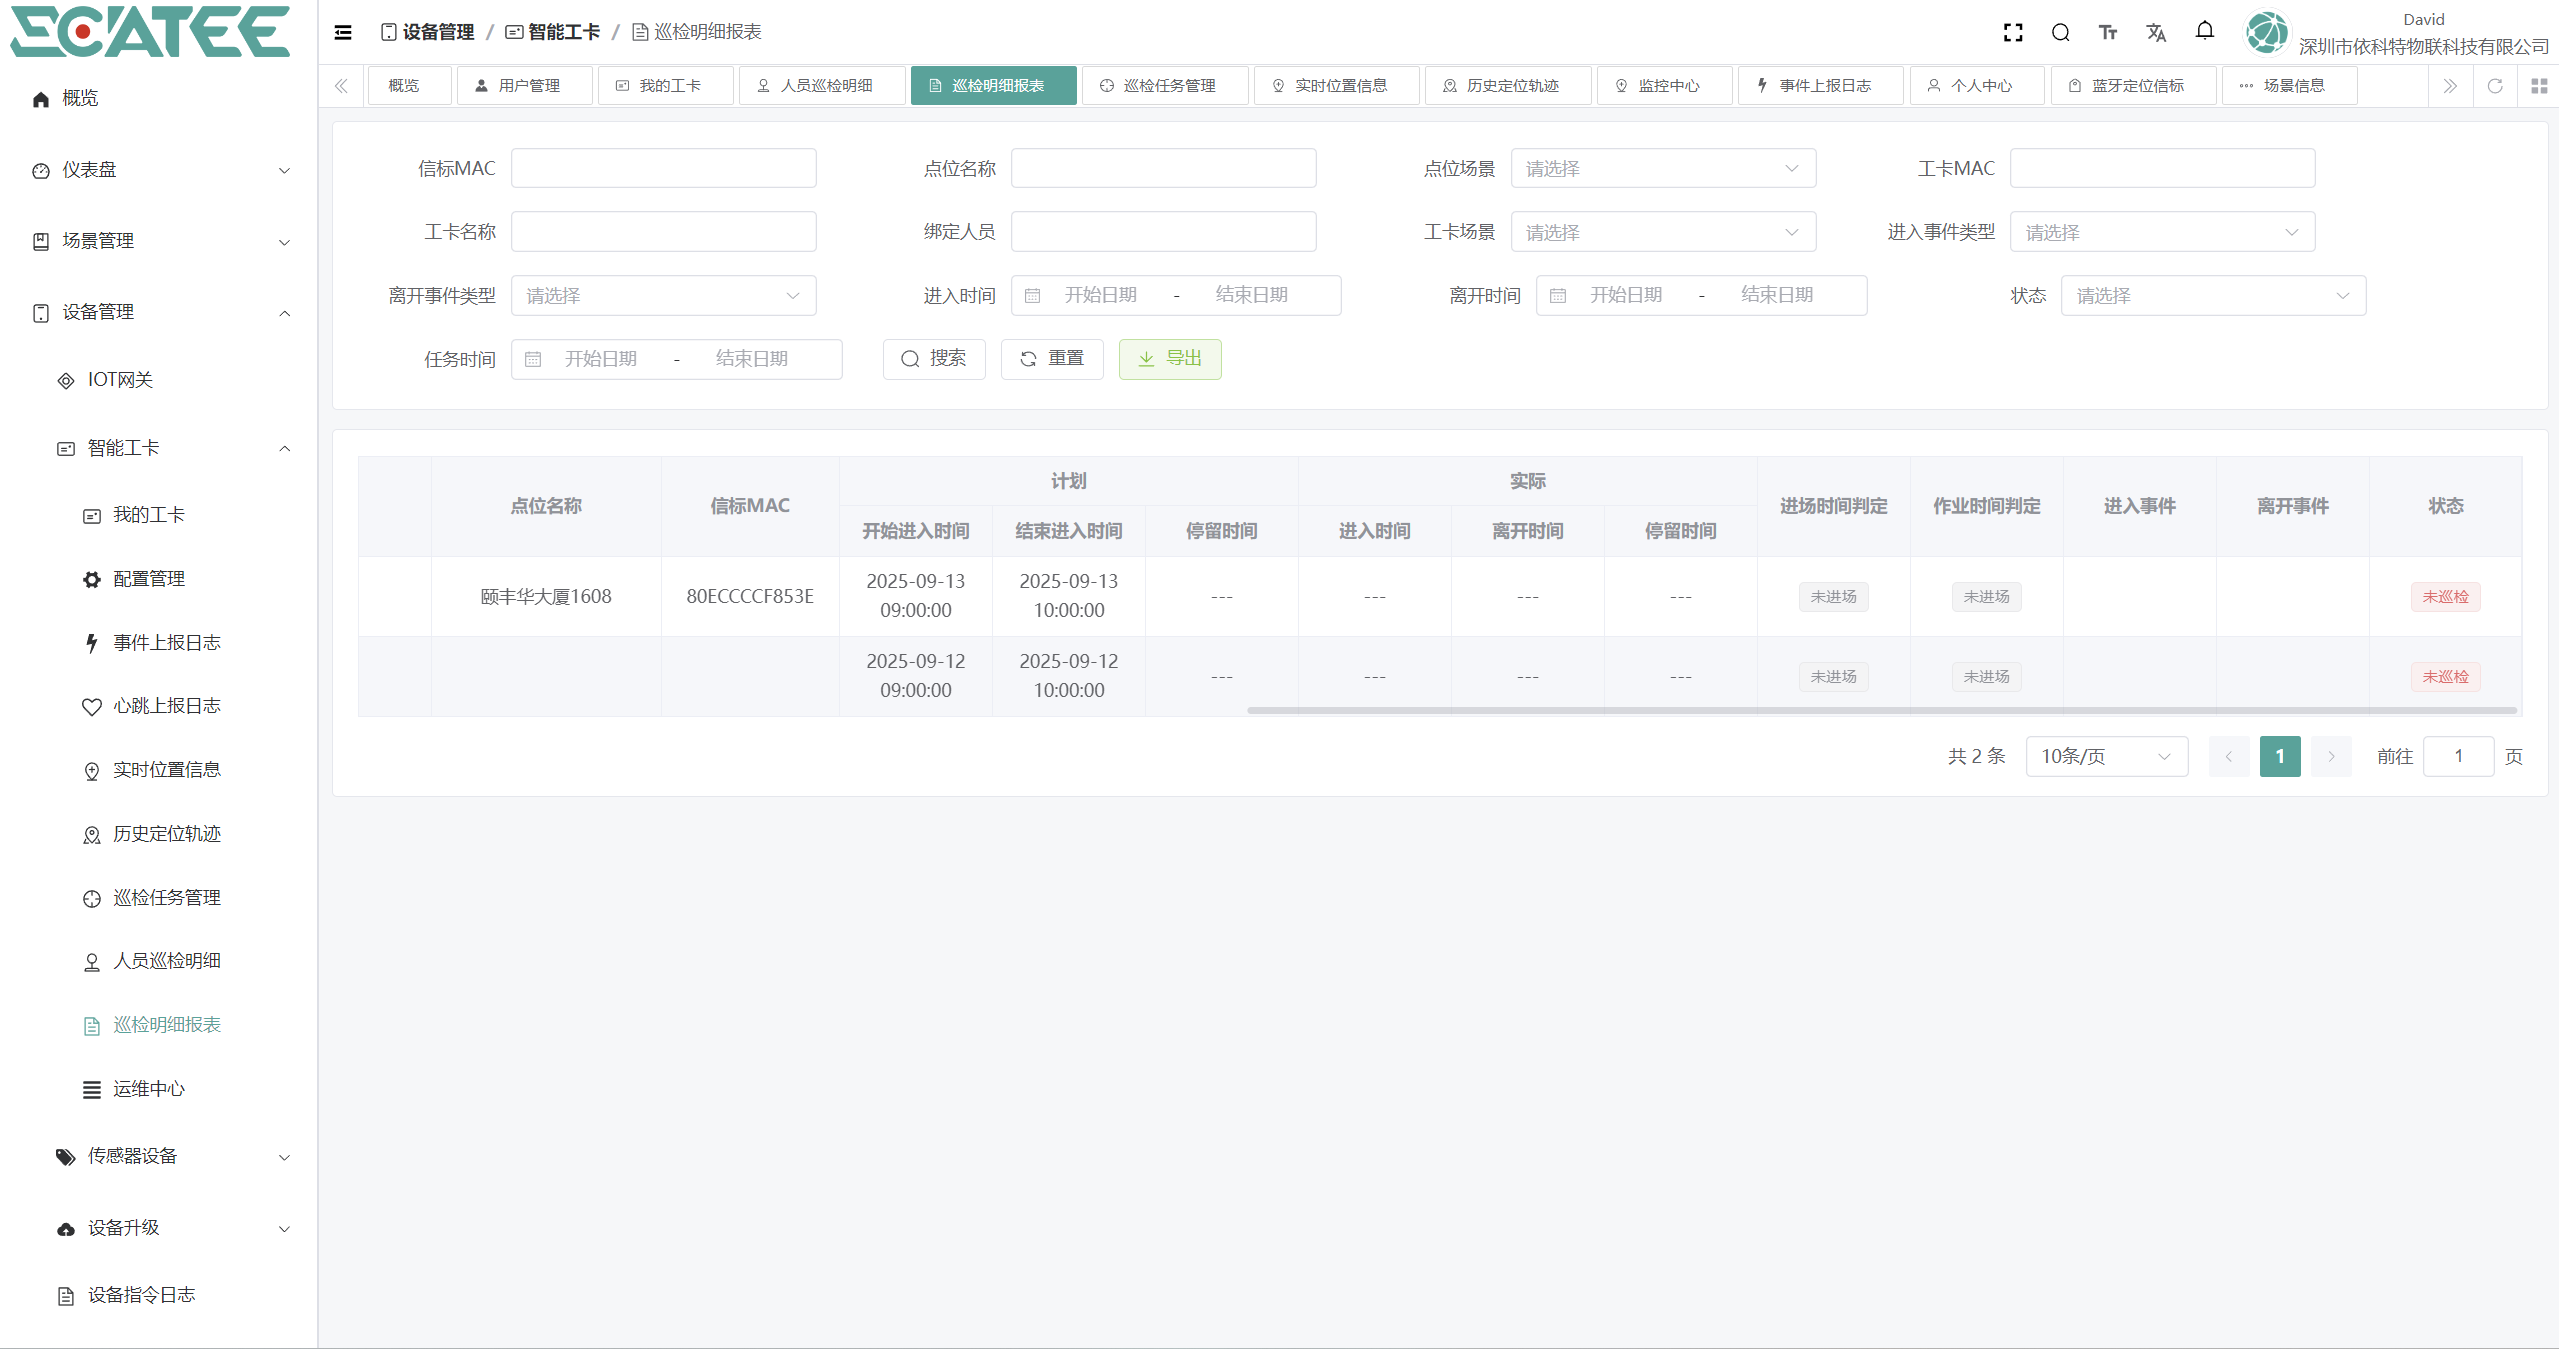The height and width of the screenshot is (1349, 2559).
Task: Open the grid tab options icon
Action: pyautogui.click(x=2538, y=86)
